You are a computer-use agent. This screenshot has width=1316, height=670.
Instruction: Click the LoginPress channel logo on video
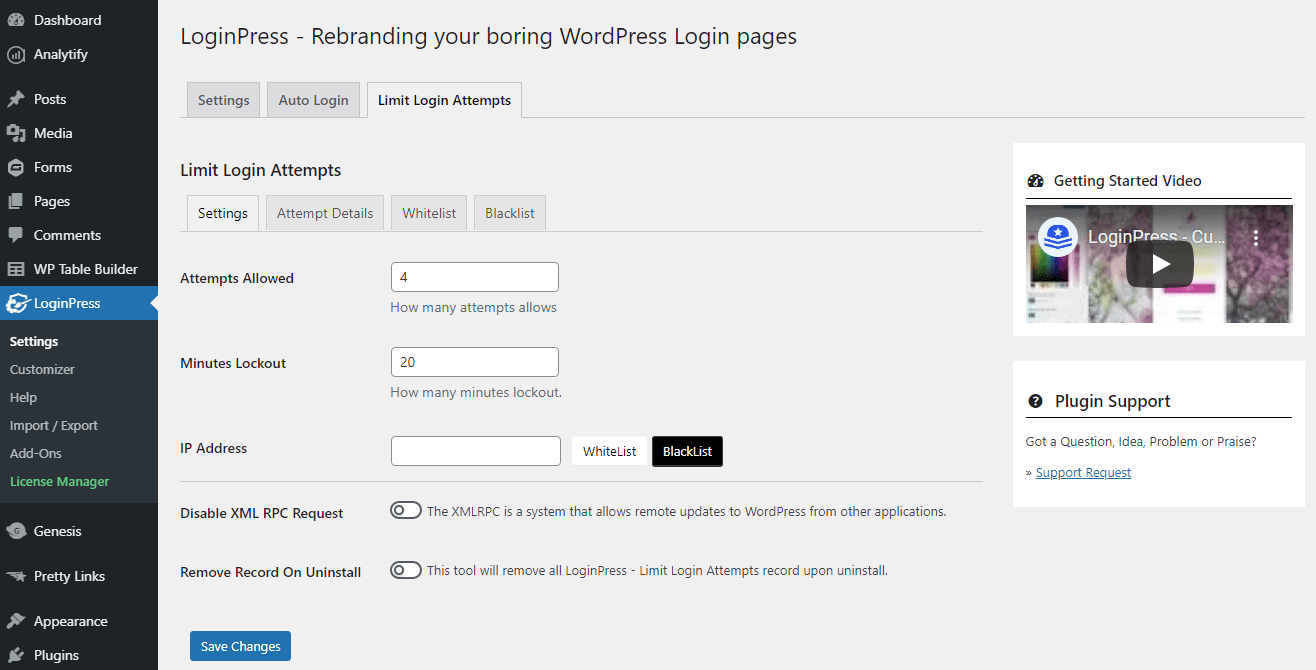click(1057, 237)
